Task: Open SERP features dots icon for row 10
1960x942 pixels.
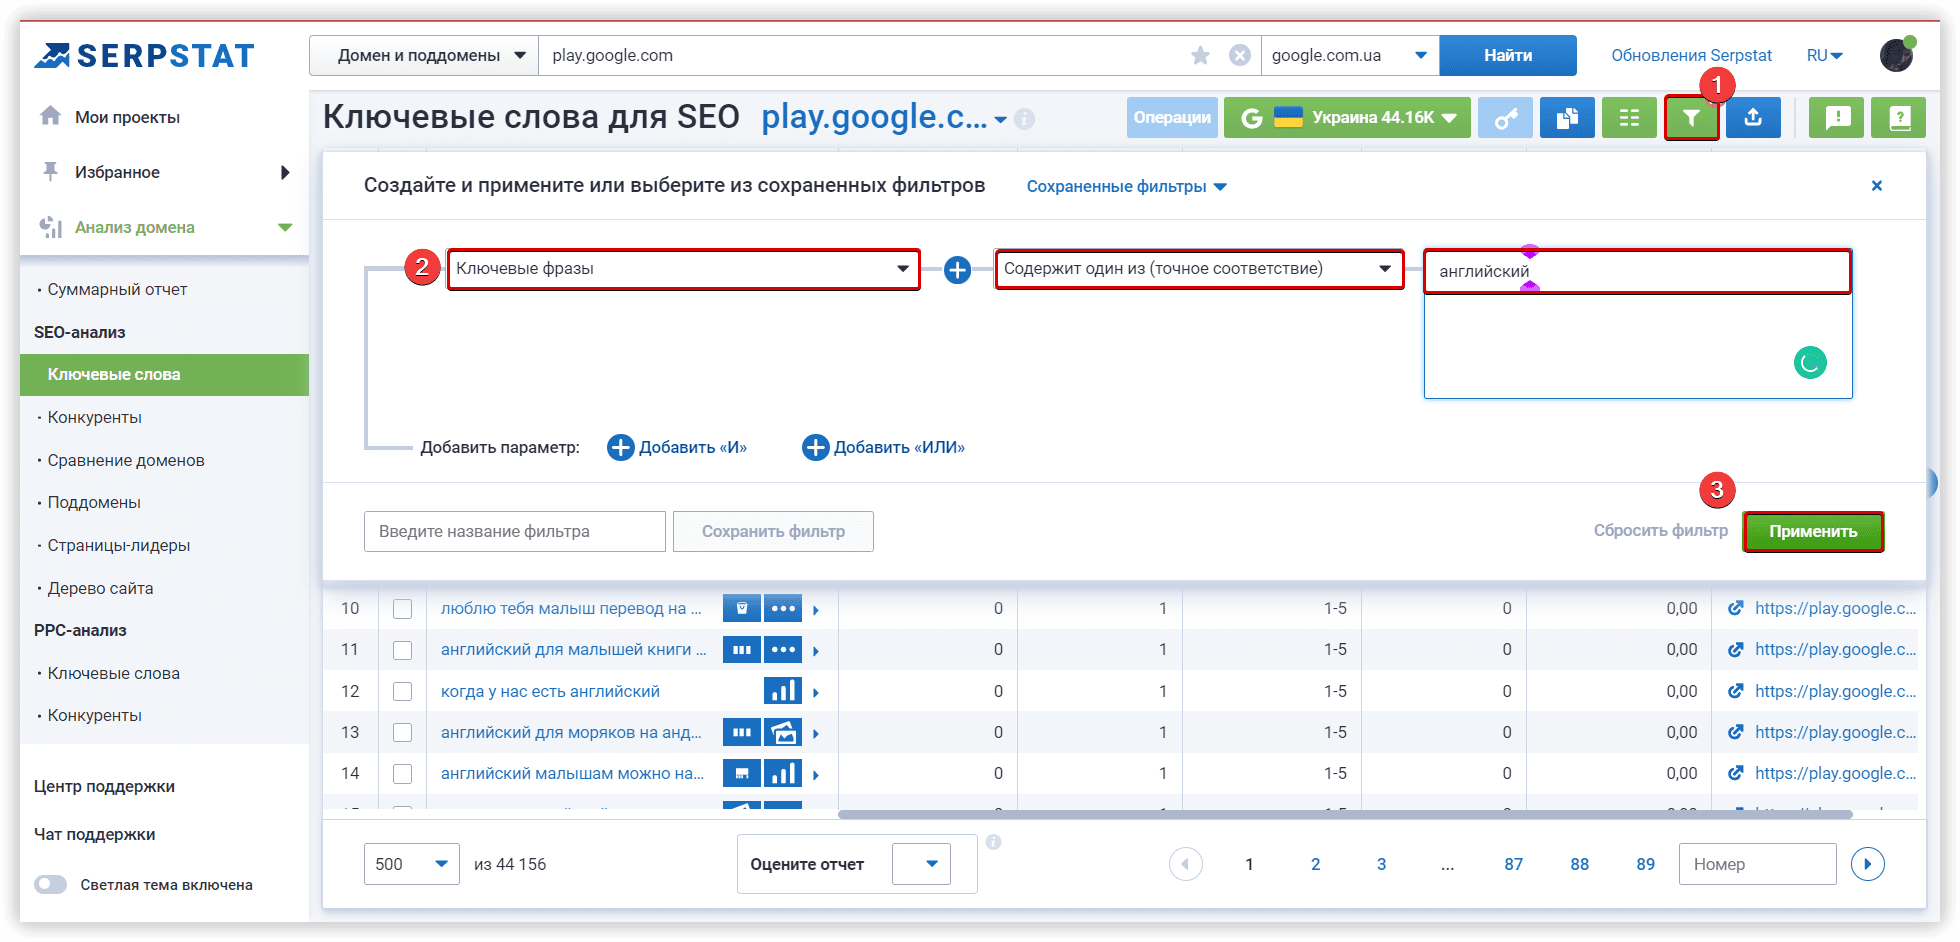Action: click(783, 608)
